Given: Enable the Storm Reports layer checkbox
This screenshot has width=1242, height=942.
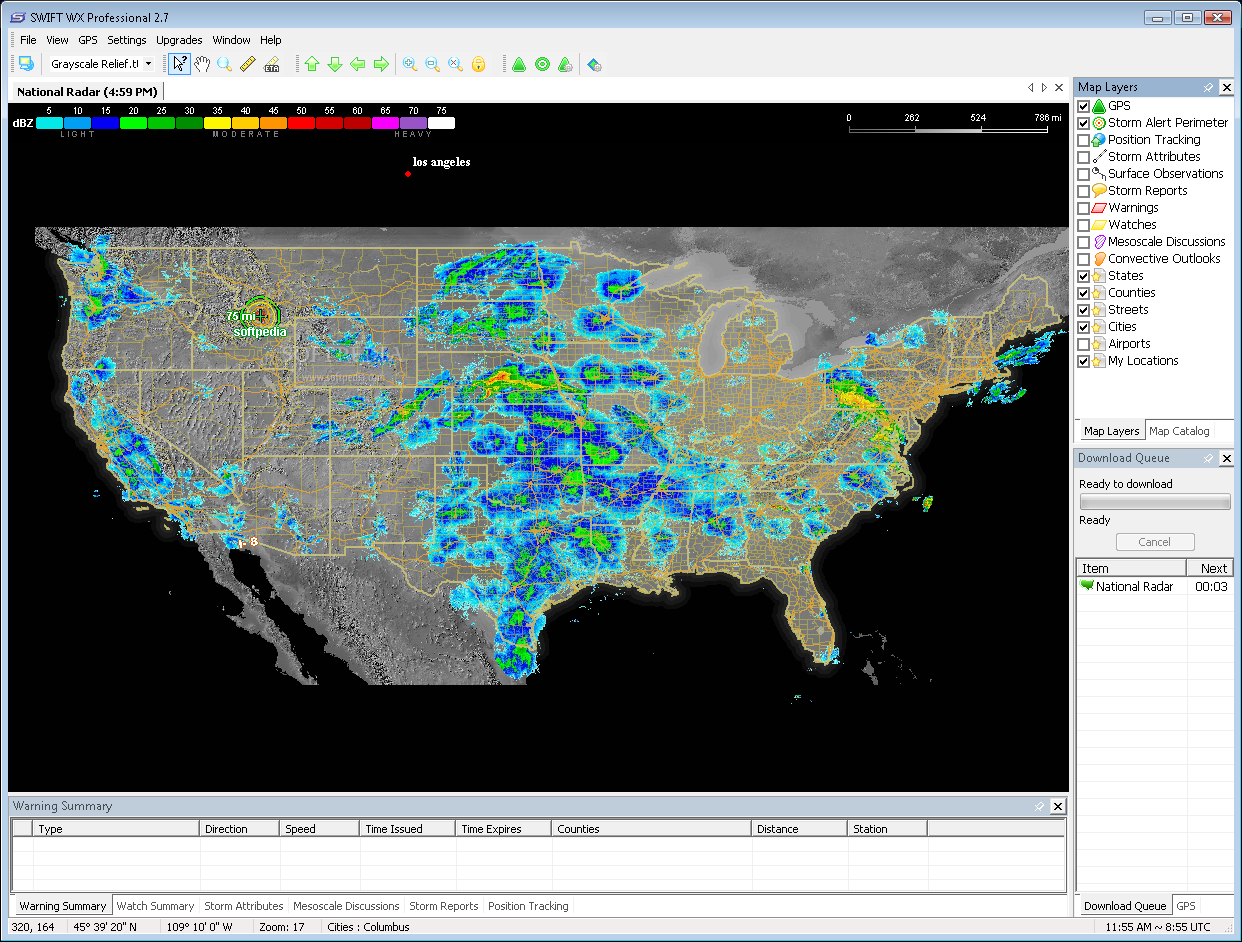Looking at the screenshot, I should pyautogui.click(x=1084, y=191).
